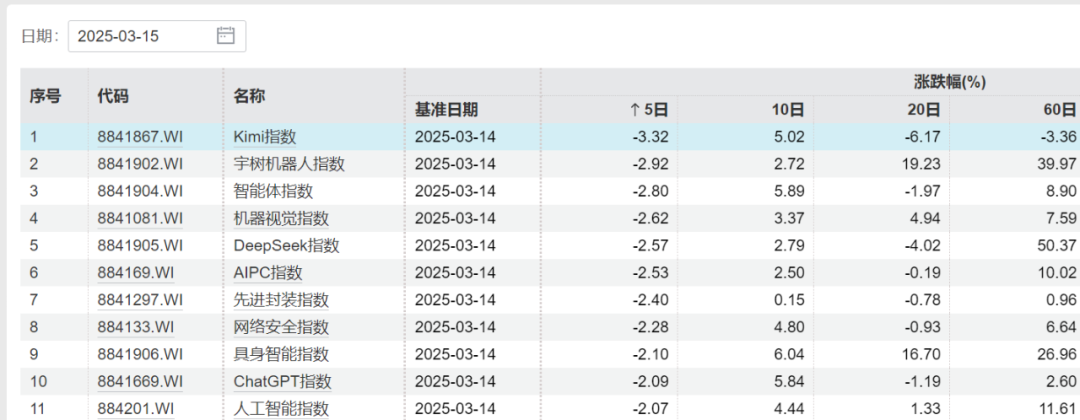This screenshot has height=420, width=1080.
Task: Open code link 884201.WI
Action: pyautogui.click(x=136, y=409)
